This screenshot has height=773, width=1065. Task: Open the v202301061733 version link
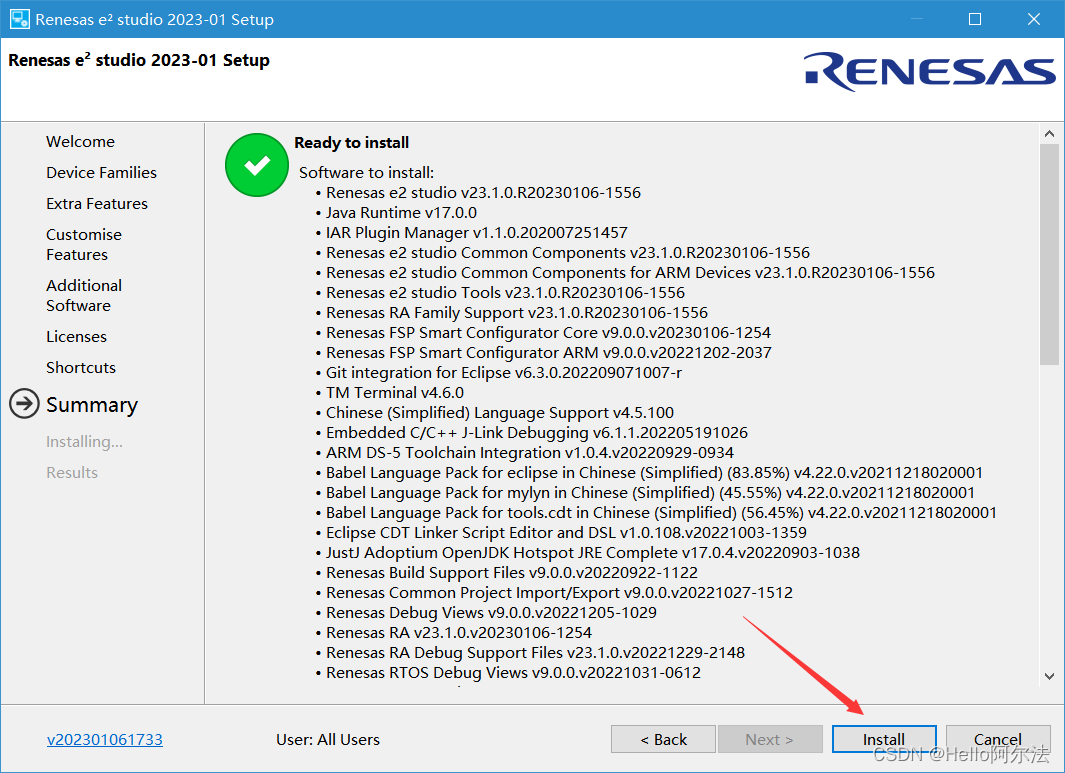tap(105, 740)
